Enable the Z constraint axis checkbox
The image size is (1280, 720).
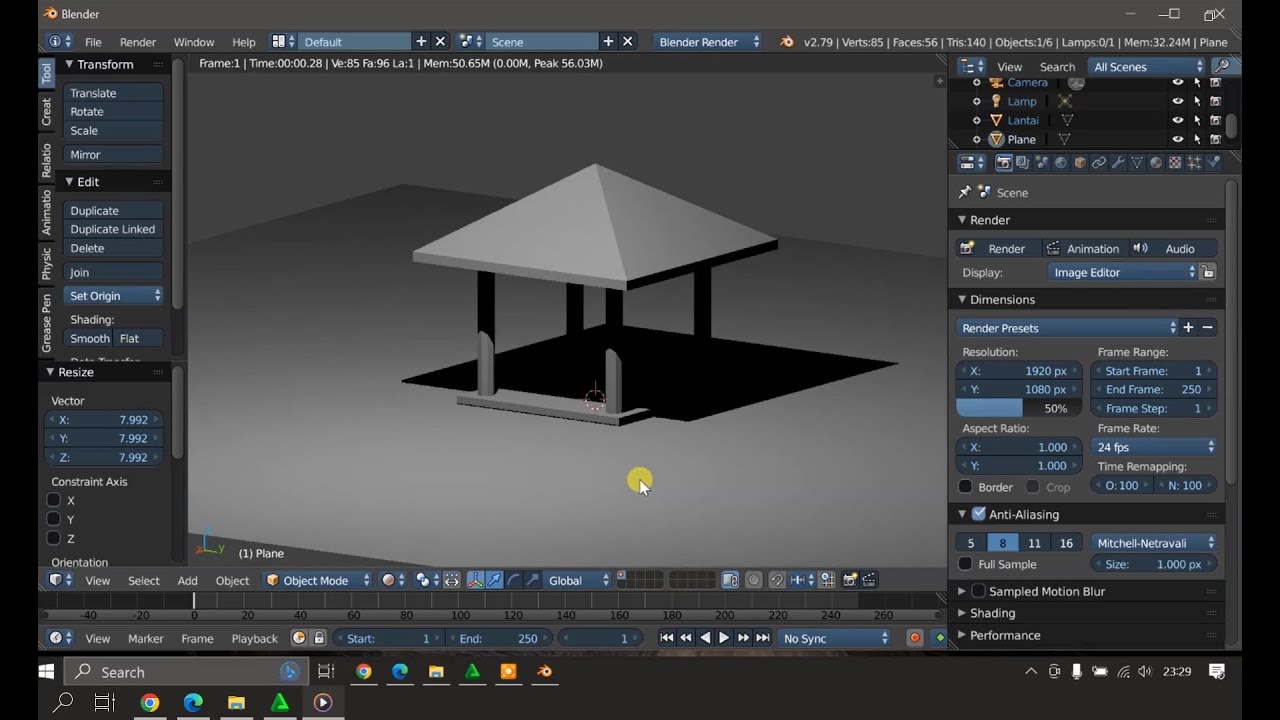pyautogui.click(x=54, y=538)
